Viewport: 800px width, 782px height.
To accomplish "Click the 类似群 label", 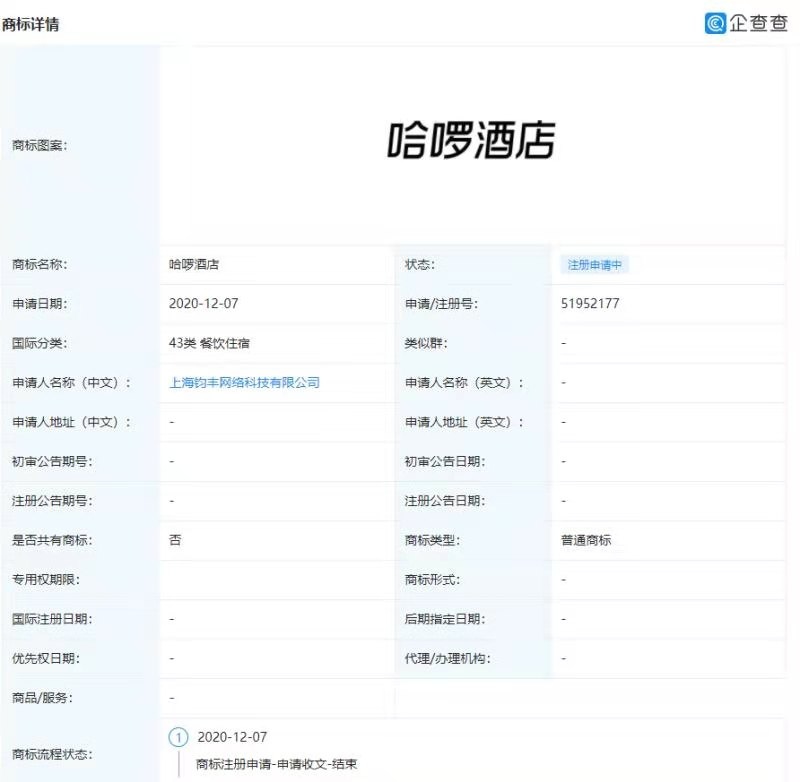I will coord(426,343).
